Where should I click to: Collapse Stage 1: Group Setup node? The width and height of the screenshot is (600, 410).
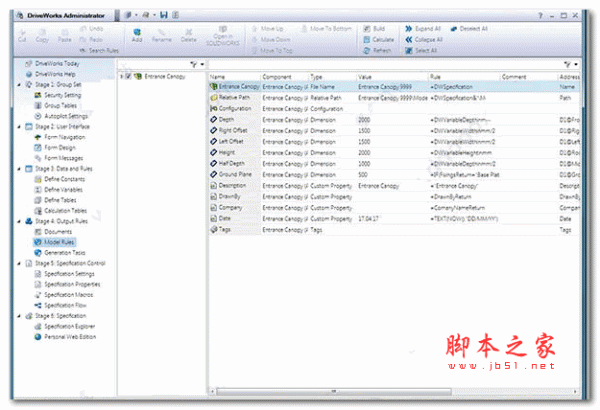pyautogui.click(x=19, y=85)
